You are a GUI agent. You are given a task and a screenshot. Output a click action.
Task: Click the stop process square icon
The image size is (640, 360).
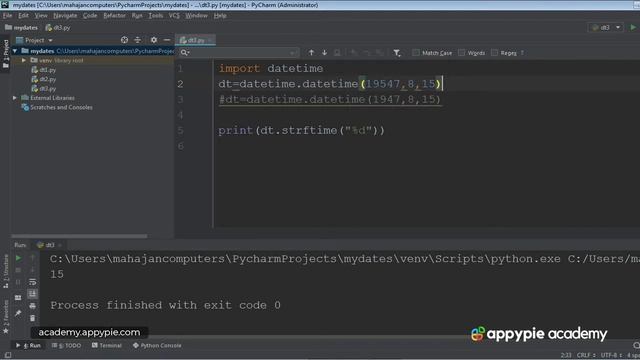pyautogui.click(x=18, y=270)
